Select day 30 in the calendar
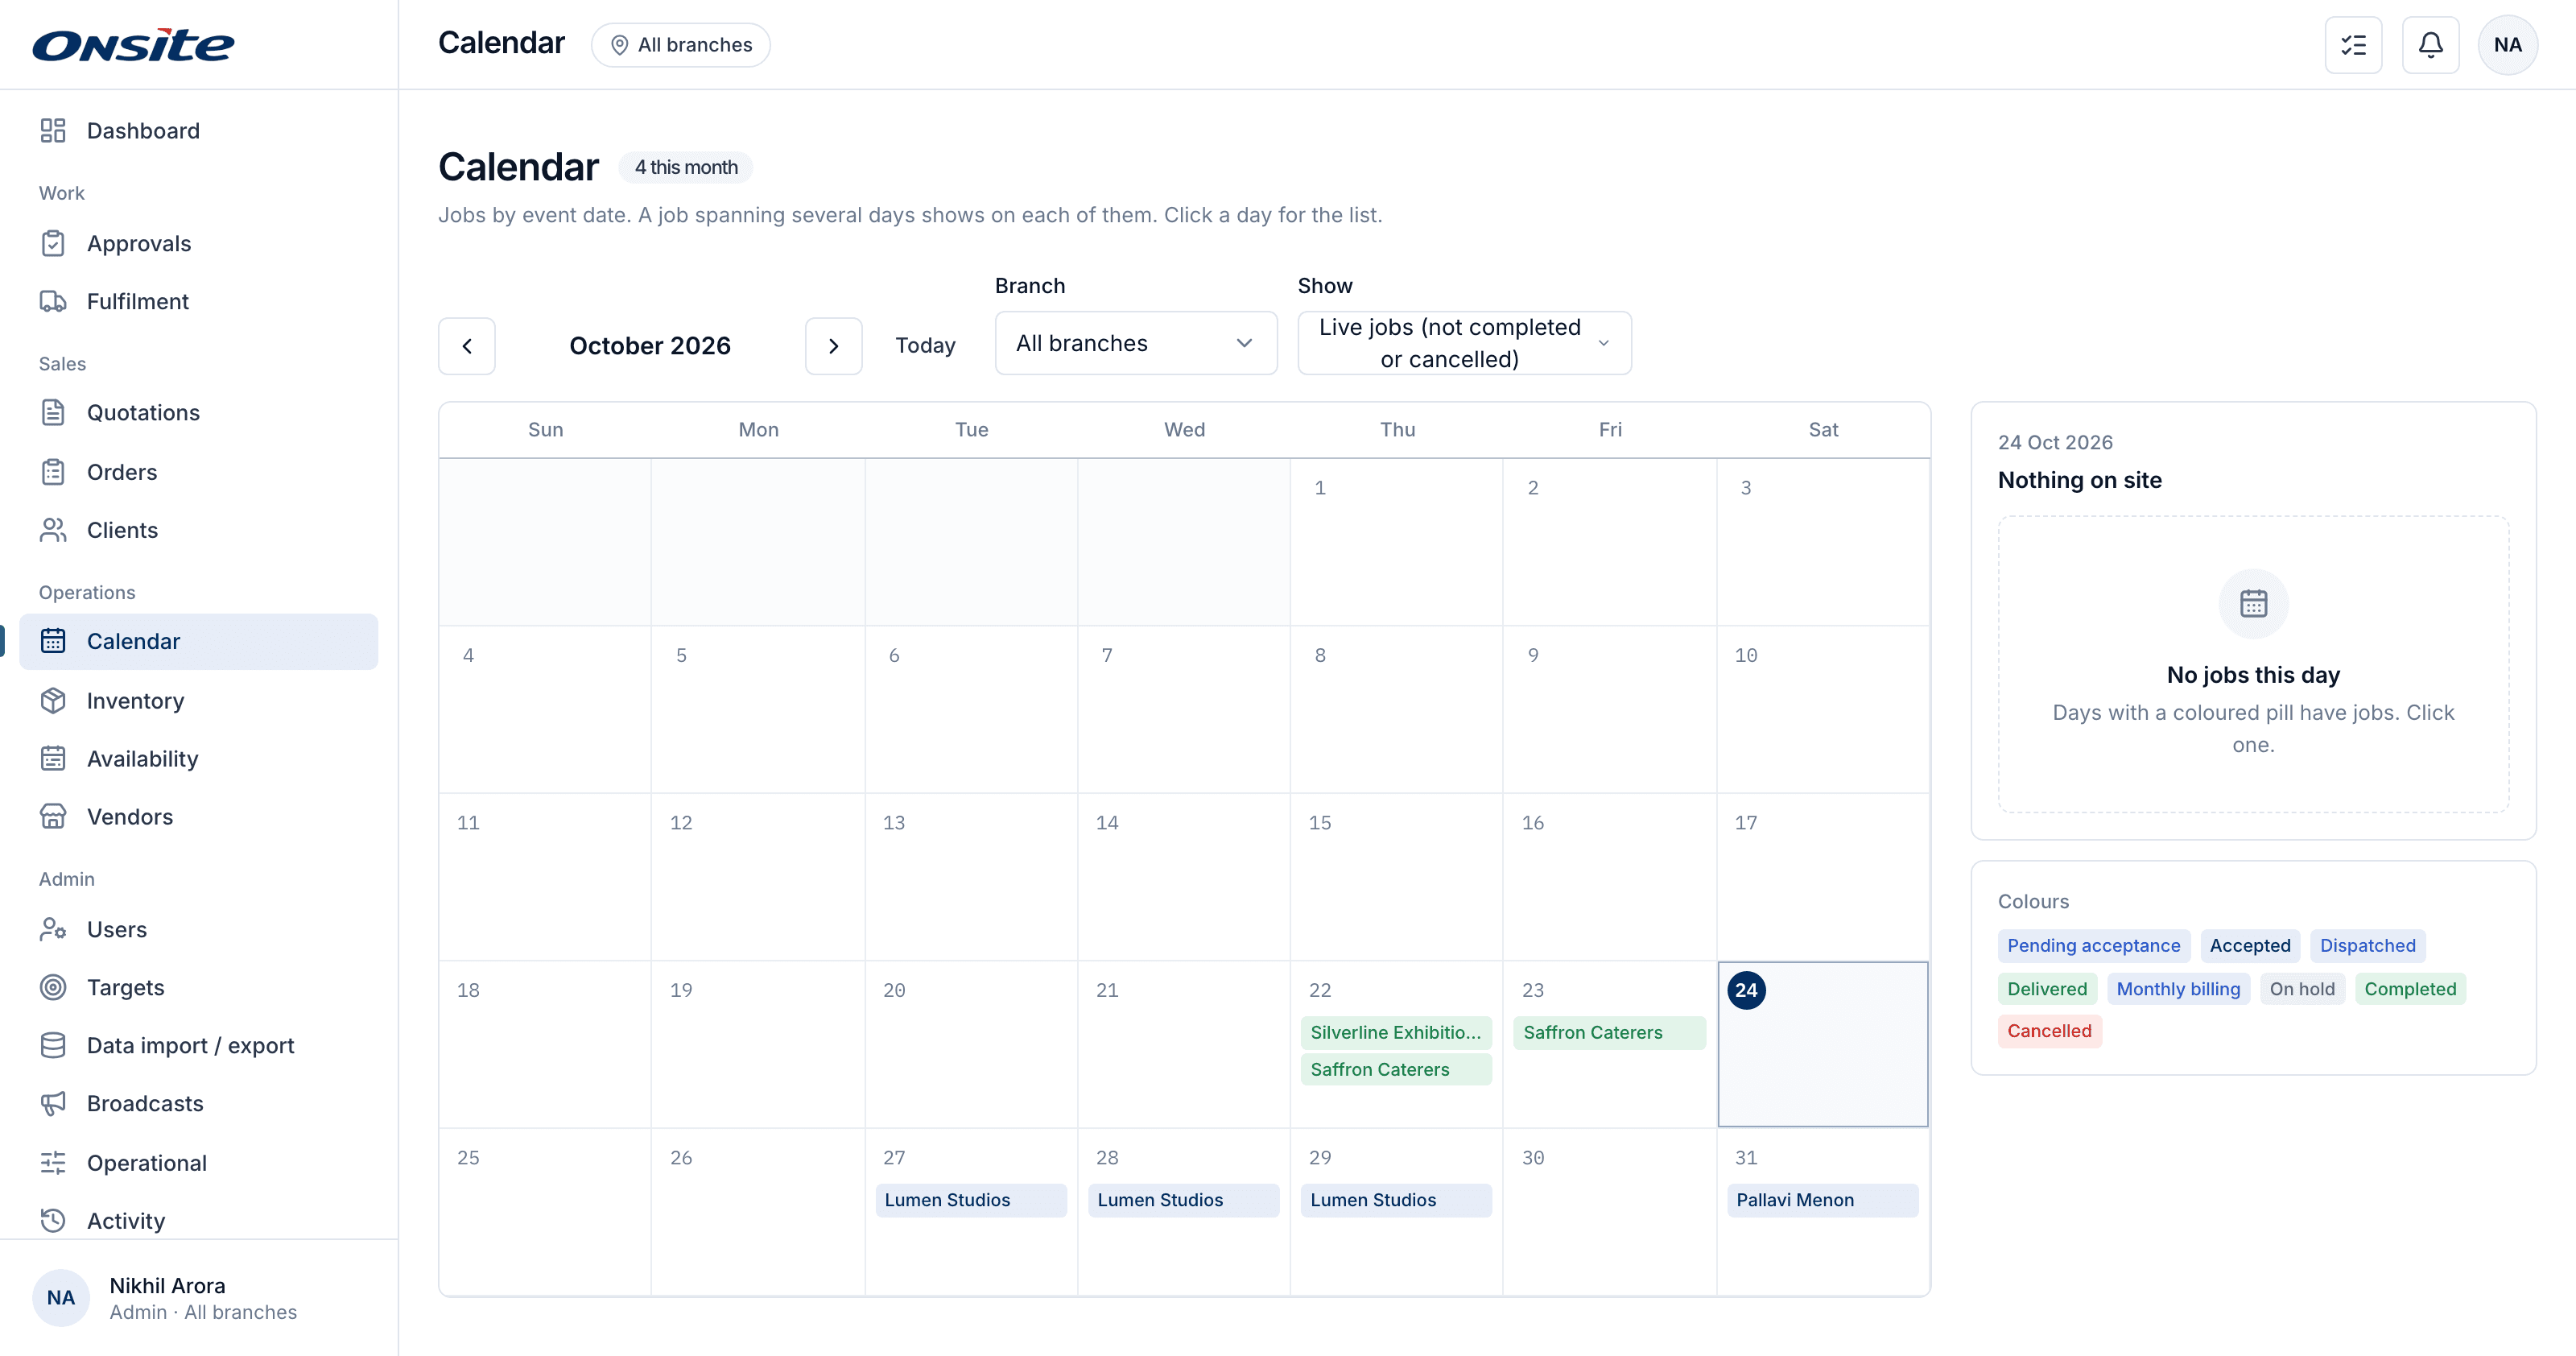 point(1609,1212)
